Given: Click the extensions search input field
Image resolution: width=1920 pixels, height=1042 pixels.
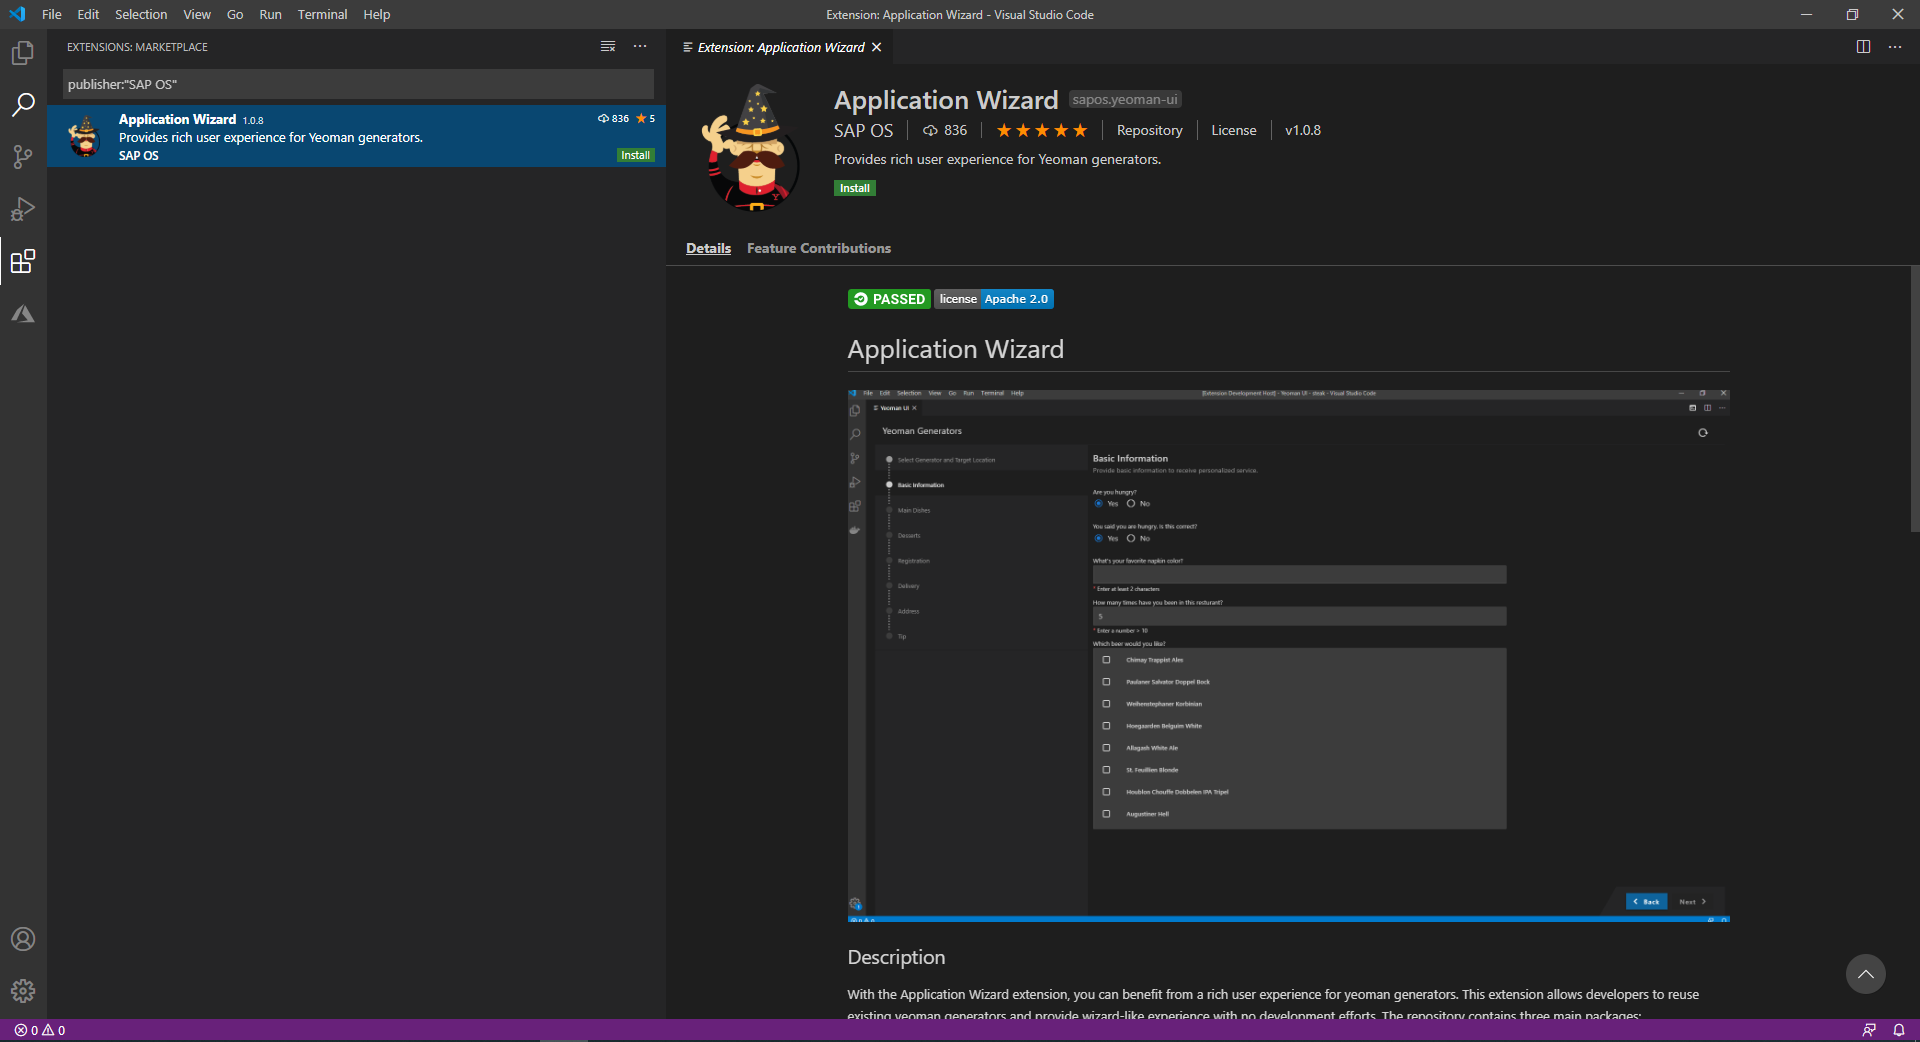Looking at the screenshot, I should pyautogui.click(x=358, y=84).
